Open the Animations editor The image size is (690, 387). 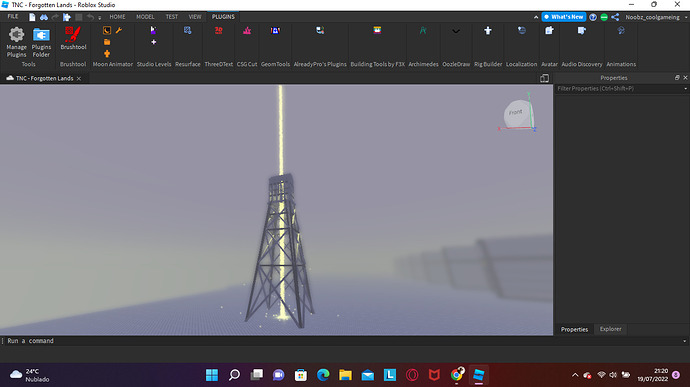click(621, 30)
